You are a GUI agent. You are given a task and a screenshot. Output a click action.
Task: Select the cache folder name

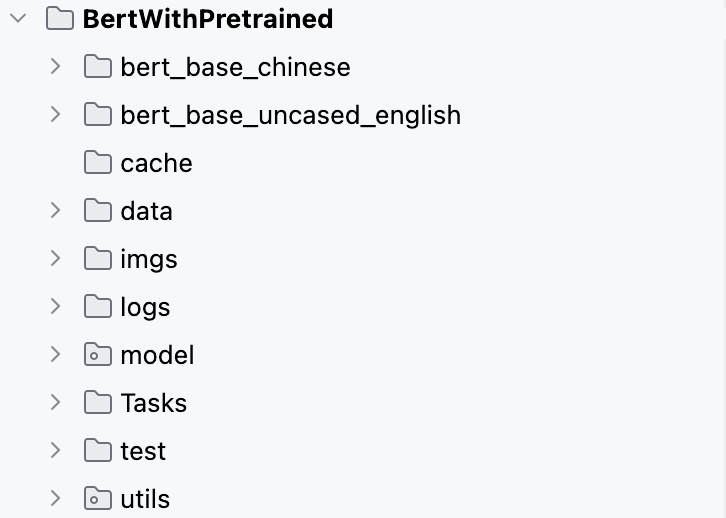[156, 163]
